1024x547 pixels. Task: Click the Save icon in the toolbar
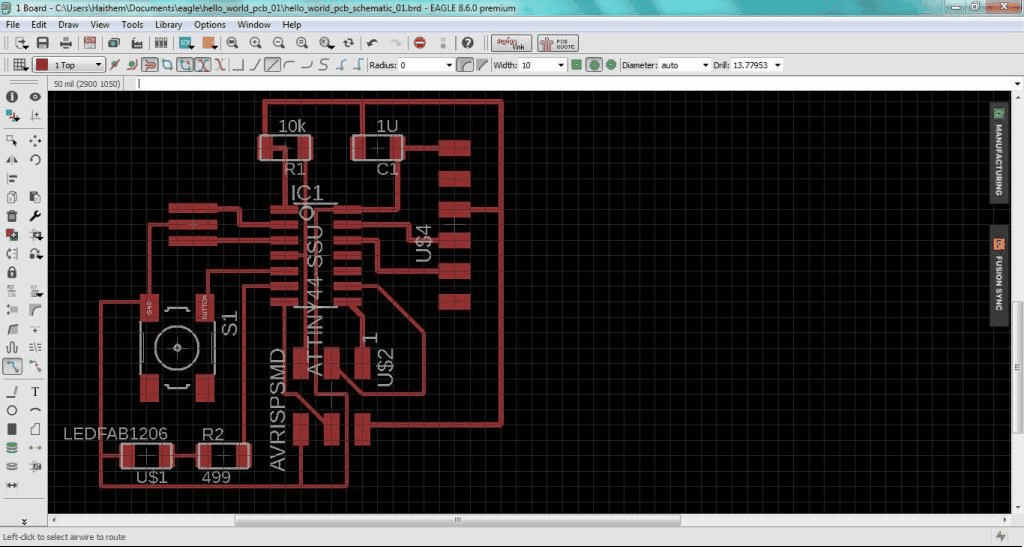coord(42,43)
